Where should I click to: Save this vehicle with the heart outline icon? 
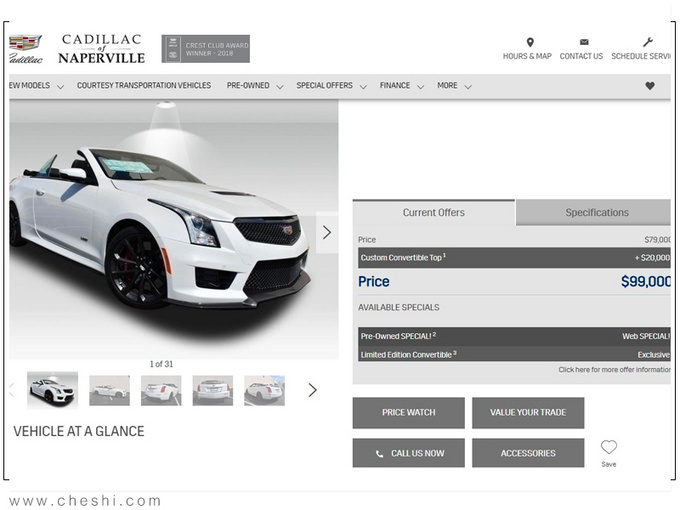pyautogui.click(x=609, y=447)
